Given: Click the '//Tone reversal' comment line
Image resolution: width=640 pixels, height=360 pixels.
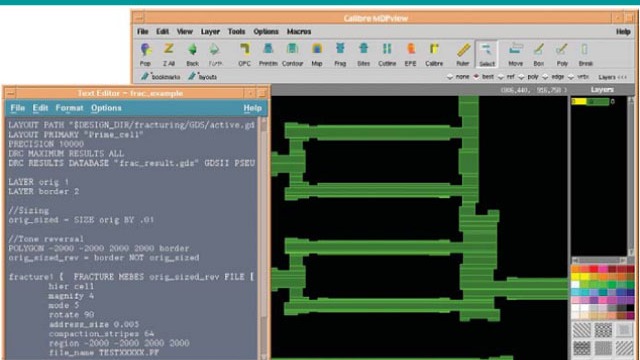Looking at the screenshot, I should point(46,239).
